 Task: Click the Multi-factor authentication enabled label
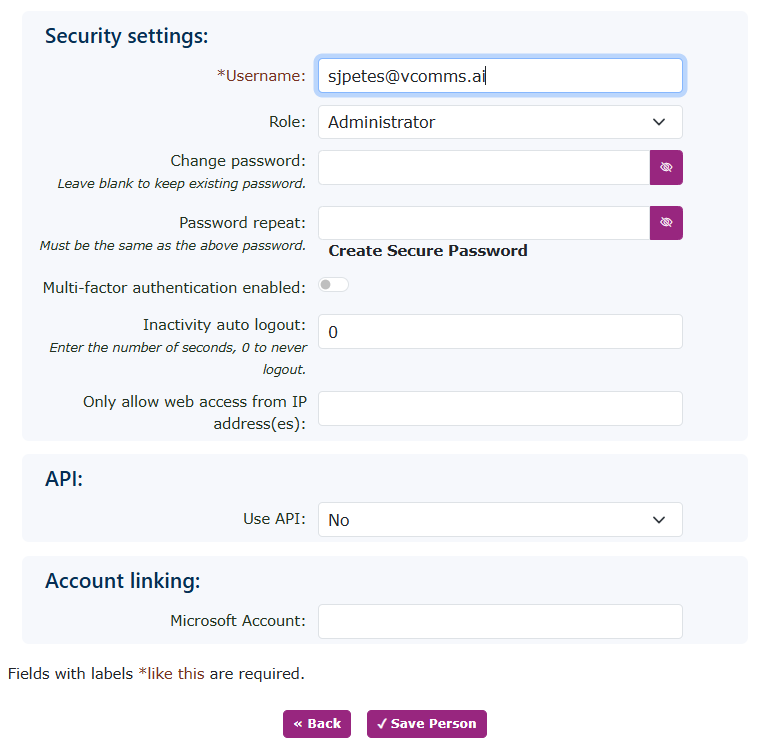coord(174,288)
